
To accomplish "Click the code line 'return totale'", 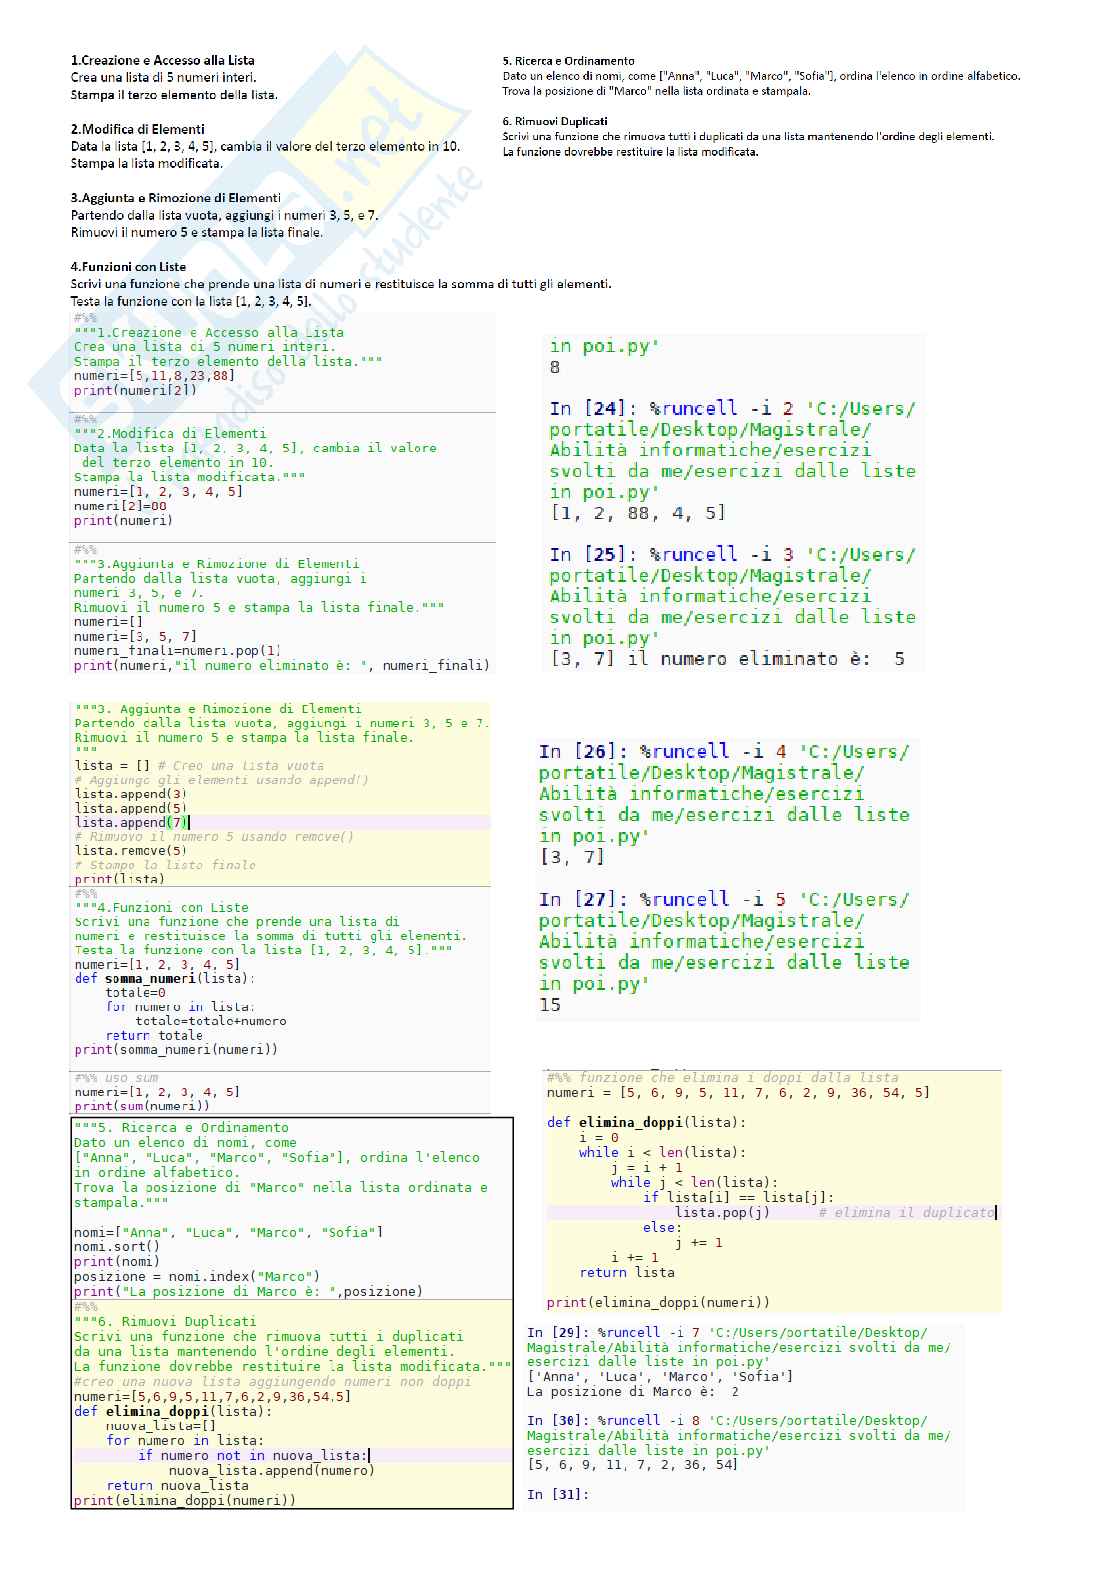I will coord(154,1035).
